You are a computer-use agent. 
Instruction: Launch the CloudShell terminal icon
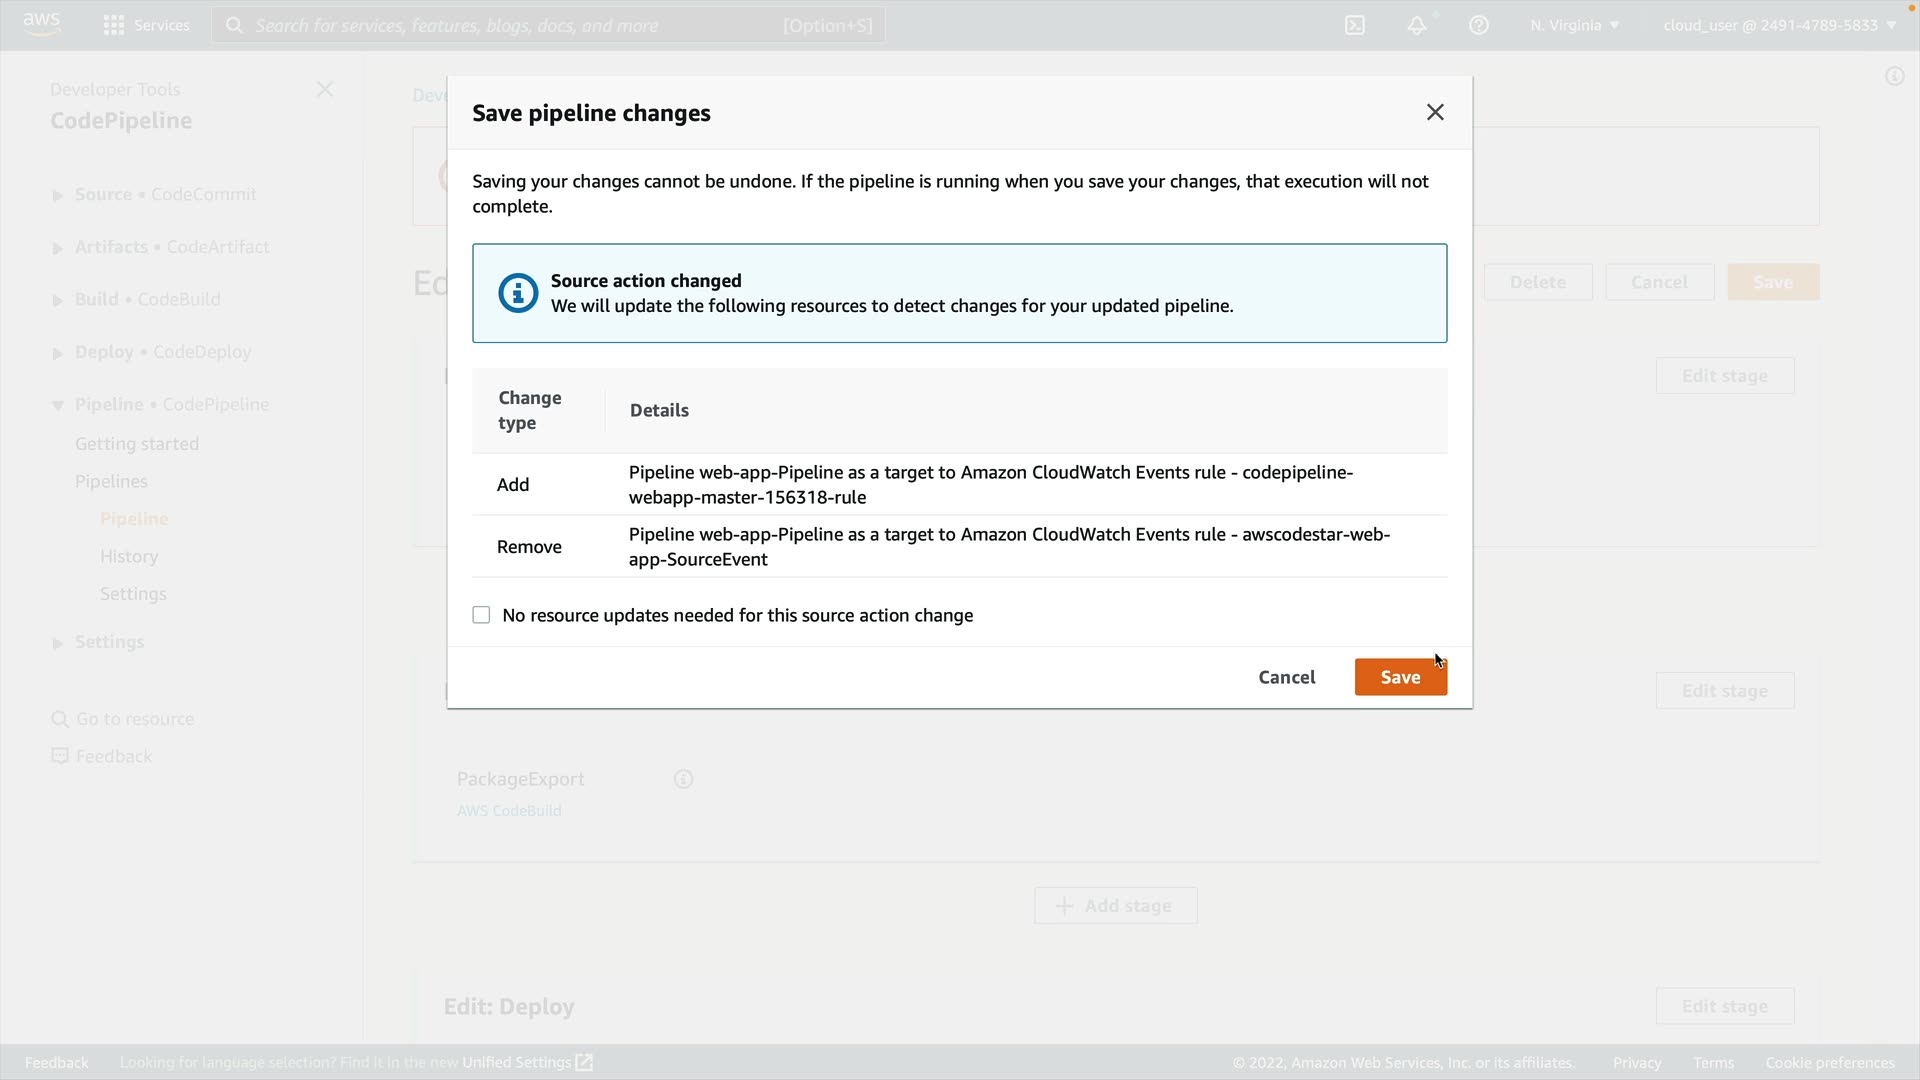pyautogui.click(x=1355, y=25)
